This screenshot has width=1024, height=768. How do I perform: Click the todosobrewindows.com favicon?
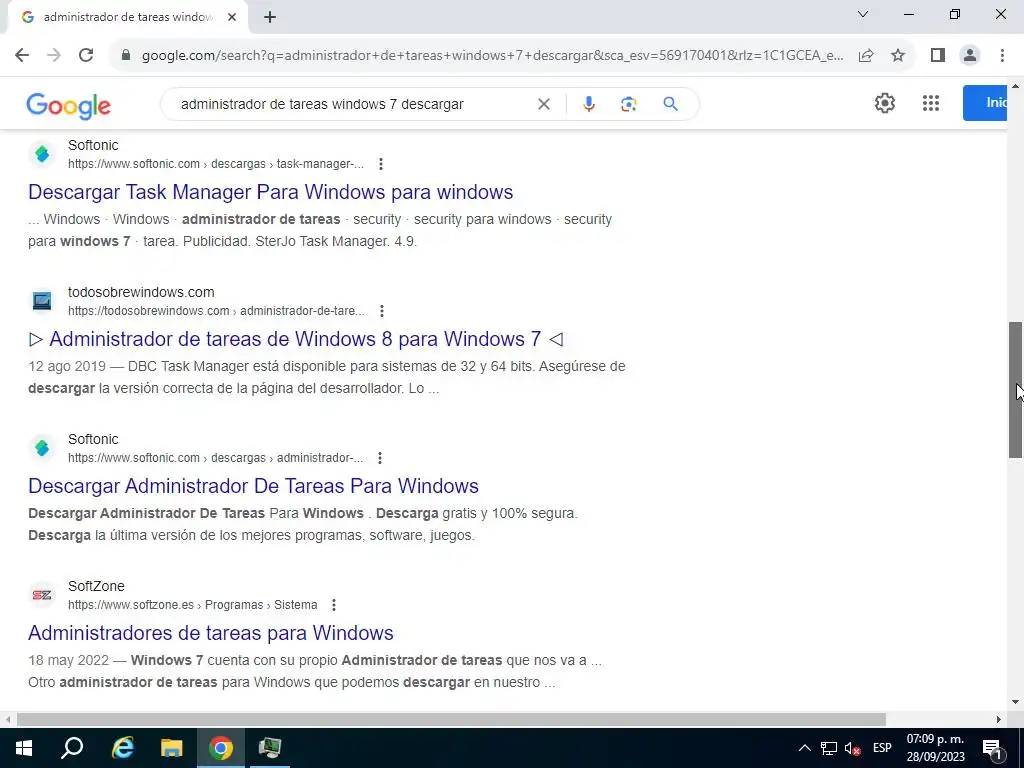click(42, 301)
